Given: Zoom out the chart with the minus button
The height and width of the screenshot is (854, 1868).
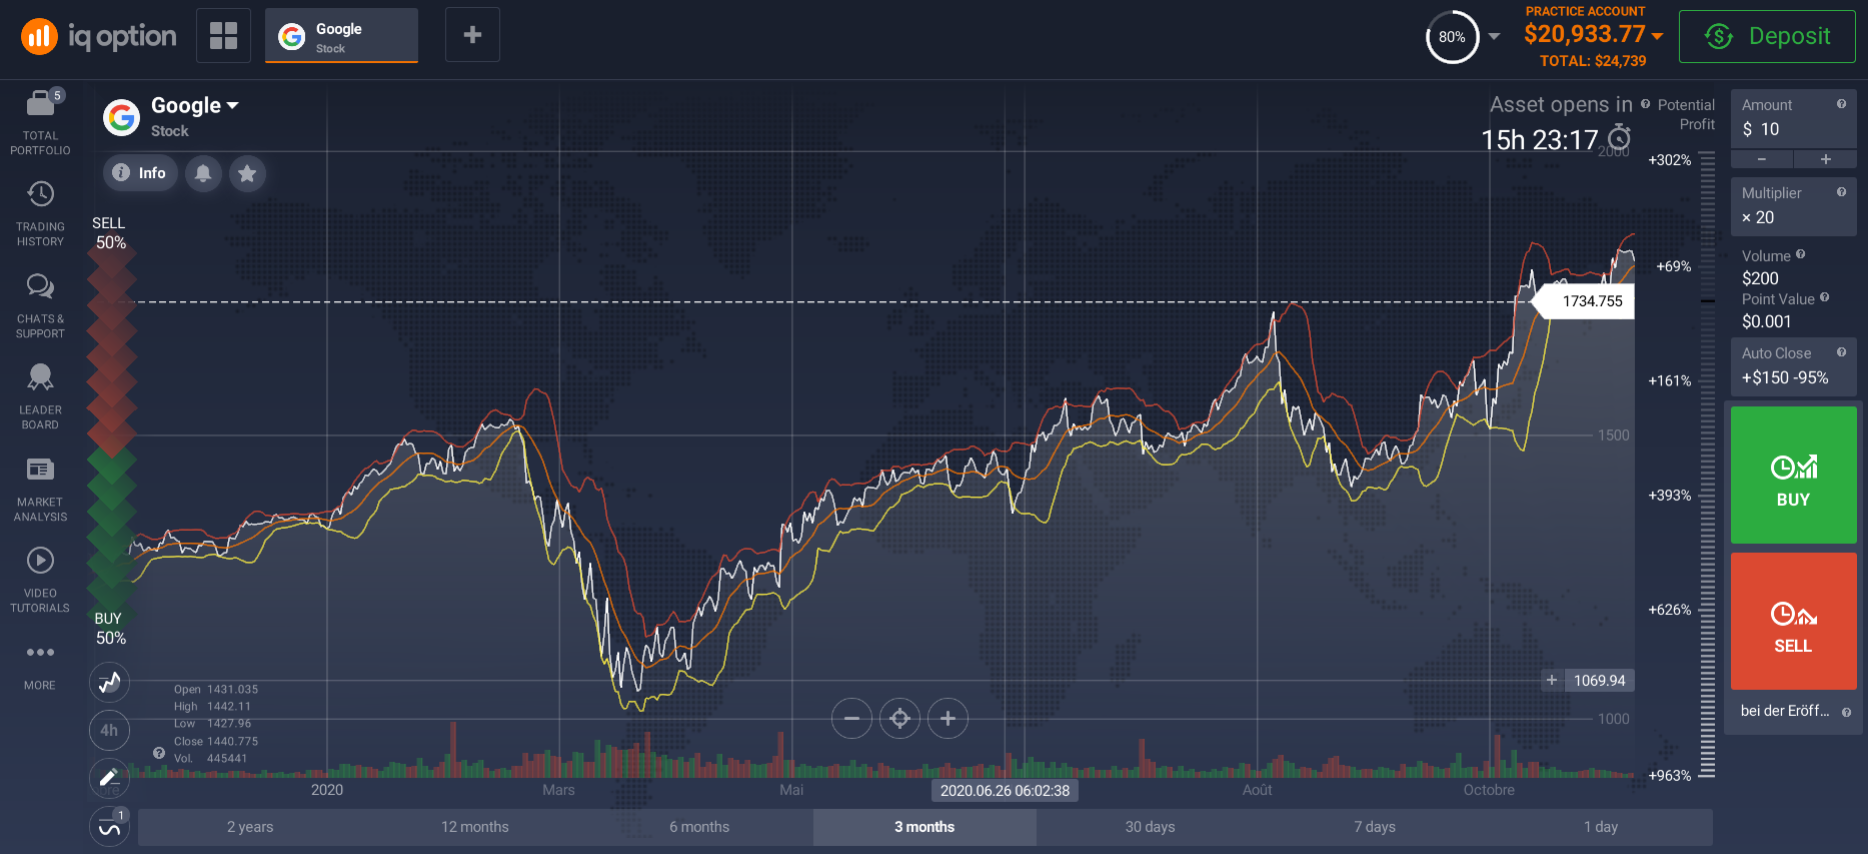Looking at the screenshot, I should (852, 718).
